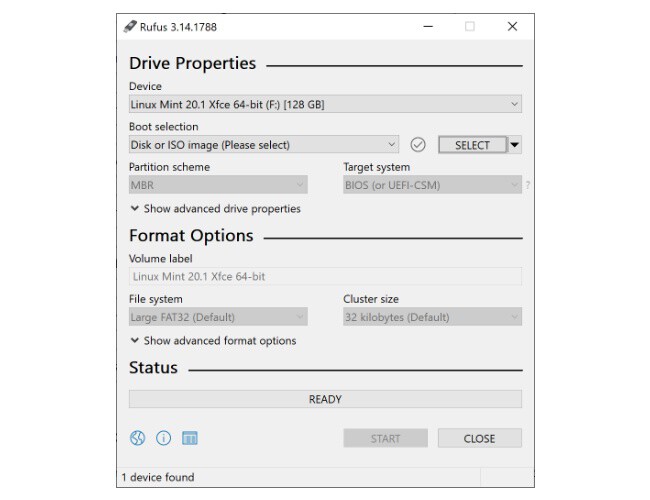Minimize the Rufus window
The width and height of the screenshot is (650, 500).
click(428, 27)
